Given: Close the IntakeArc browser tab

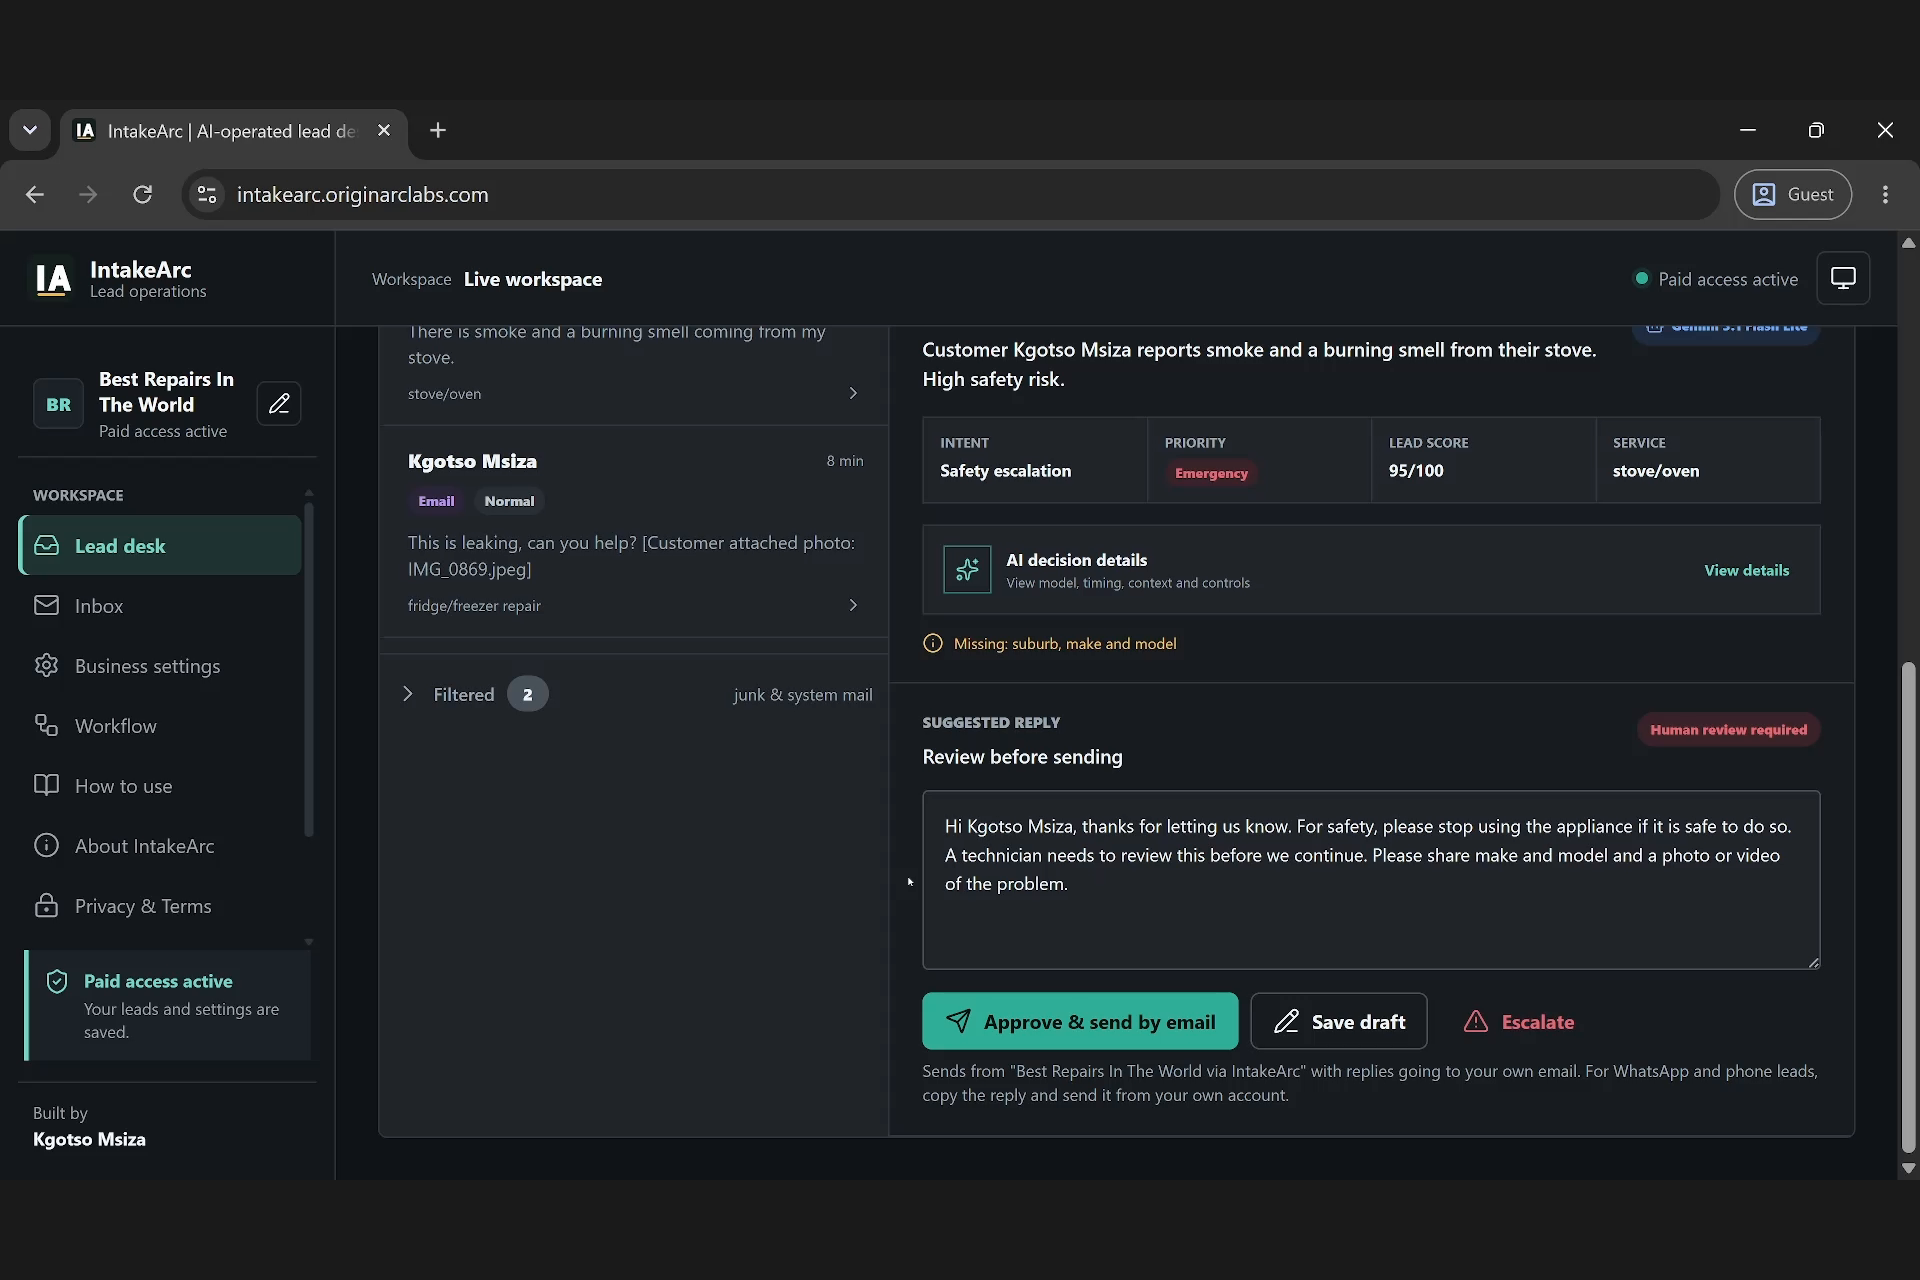Looking at the screenshot, I should pyautogui.click(x=384, y=130).
